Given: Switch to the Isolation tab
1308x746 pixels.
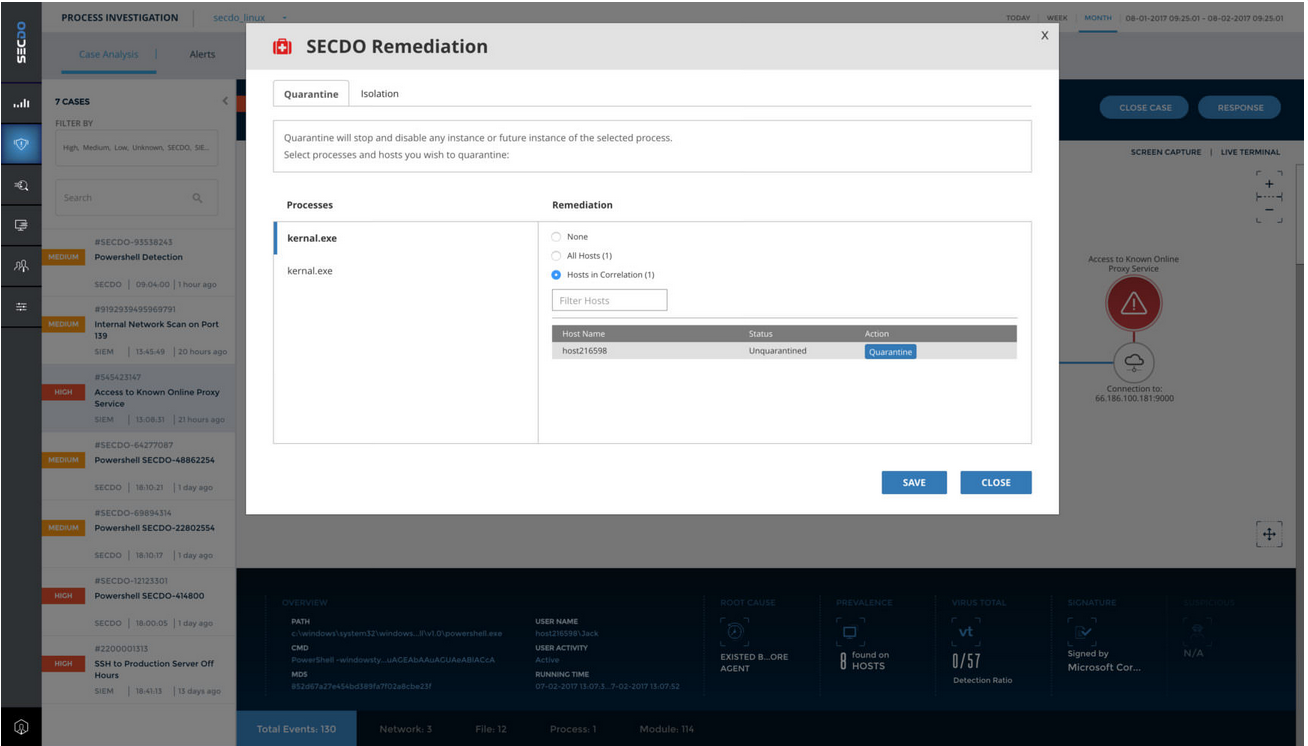Looking at the screenshot, I should [x=380, y=94].
